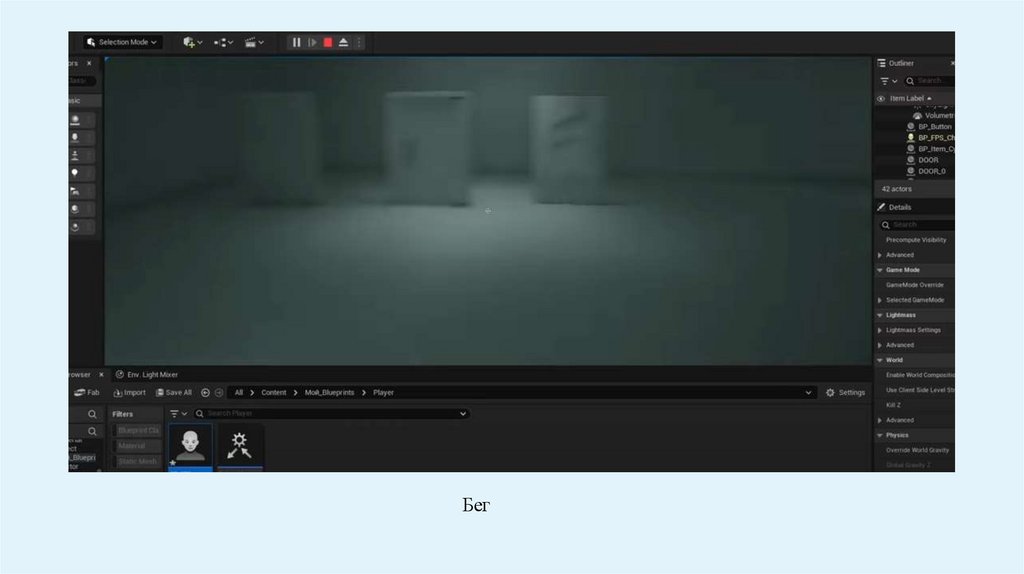Image resolution: width=1024 pixels, height=574 pixels.
Task: Click the upper sources panel search icon
Action: pos(92,414)
